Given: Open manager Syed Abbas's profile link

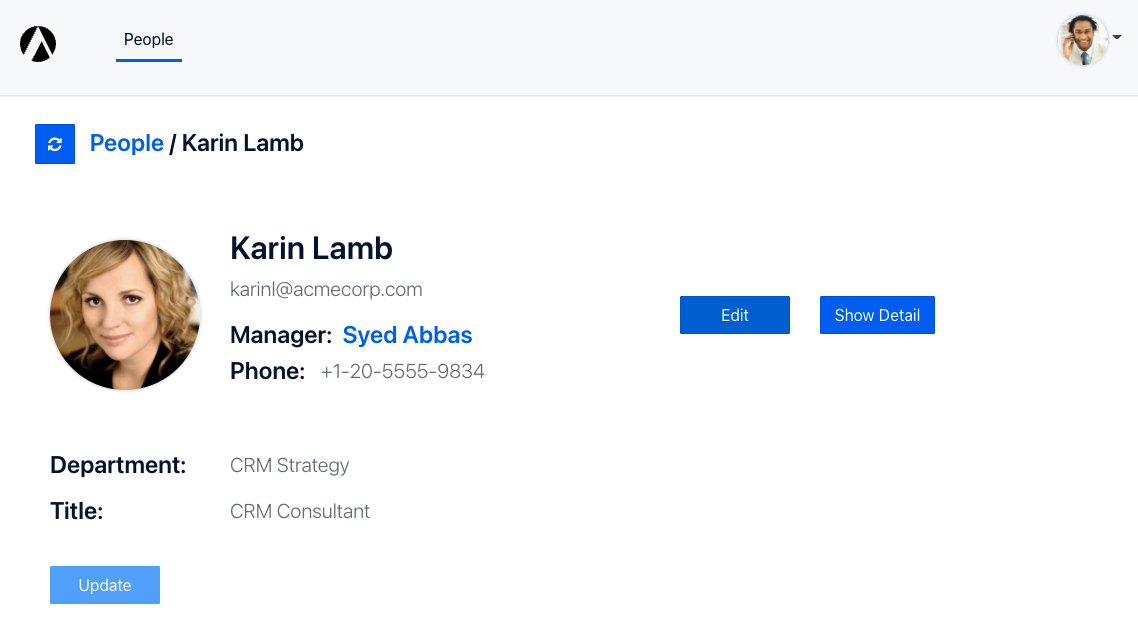Looking at the screenshot, I should tap(407, 335).
